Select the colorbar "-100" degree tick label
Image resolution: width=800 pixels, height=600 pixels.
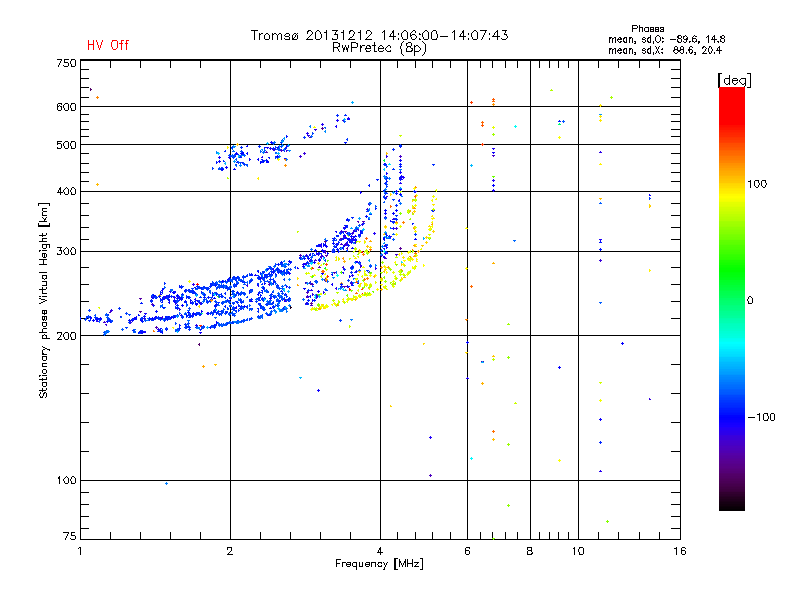(x=761, y=417)
